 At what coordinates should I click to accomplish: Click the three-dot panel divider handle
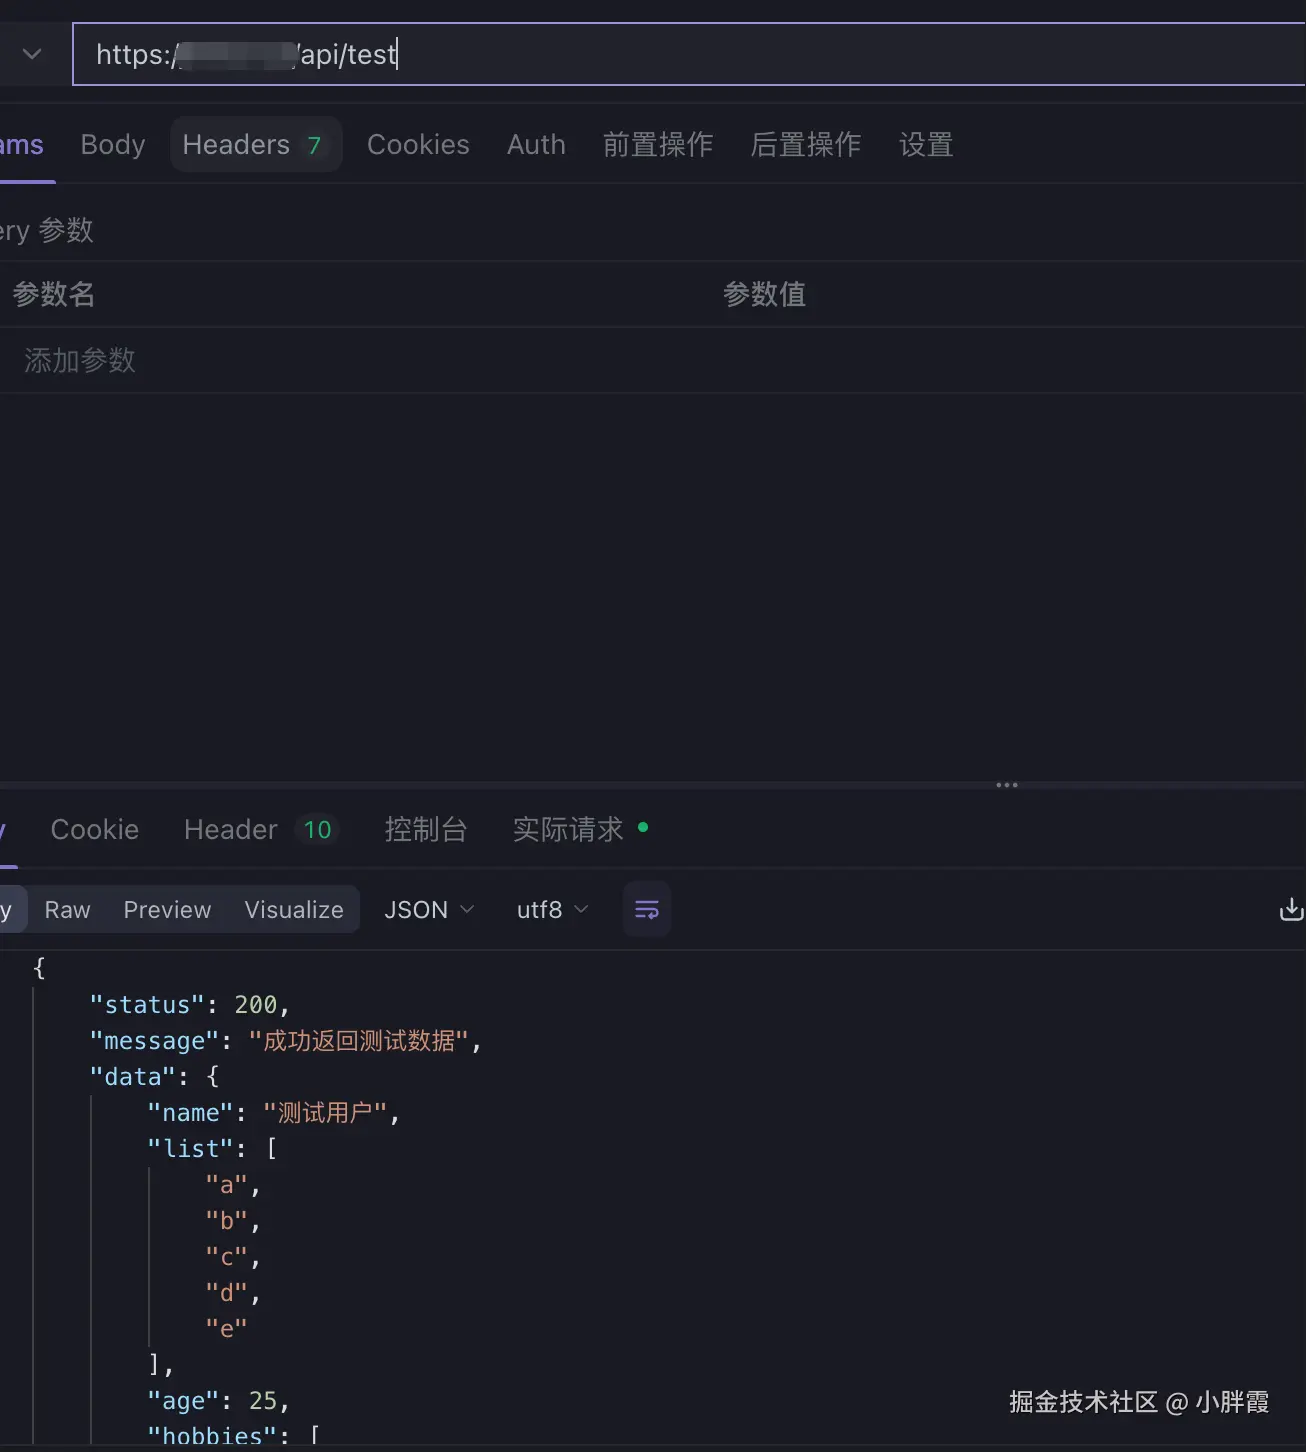1007,785
